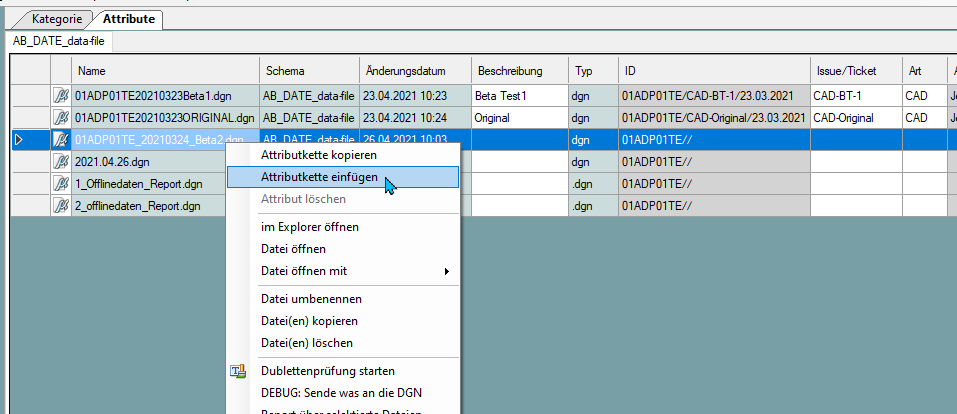This screenshot has width=957, height=414.
Task: Click file icon of 01ADP01TE20210323Beta1.dgn row
Action: [61, 96]
